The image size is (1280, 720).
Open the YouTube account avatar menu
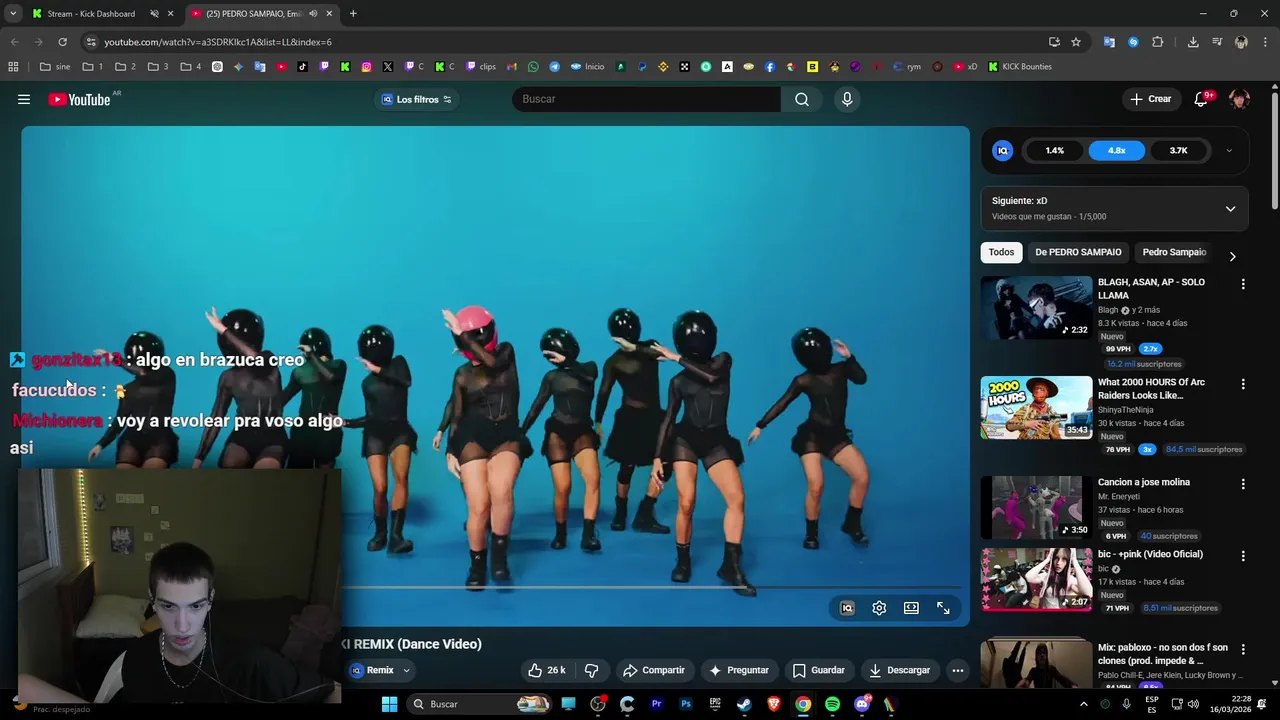click(x=1239, y=99)
